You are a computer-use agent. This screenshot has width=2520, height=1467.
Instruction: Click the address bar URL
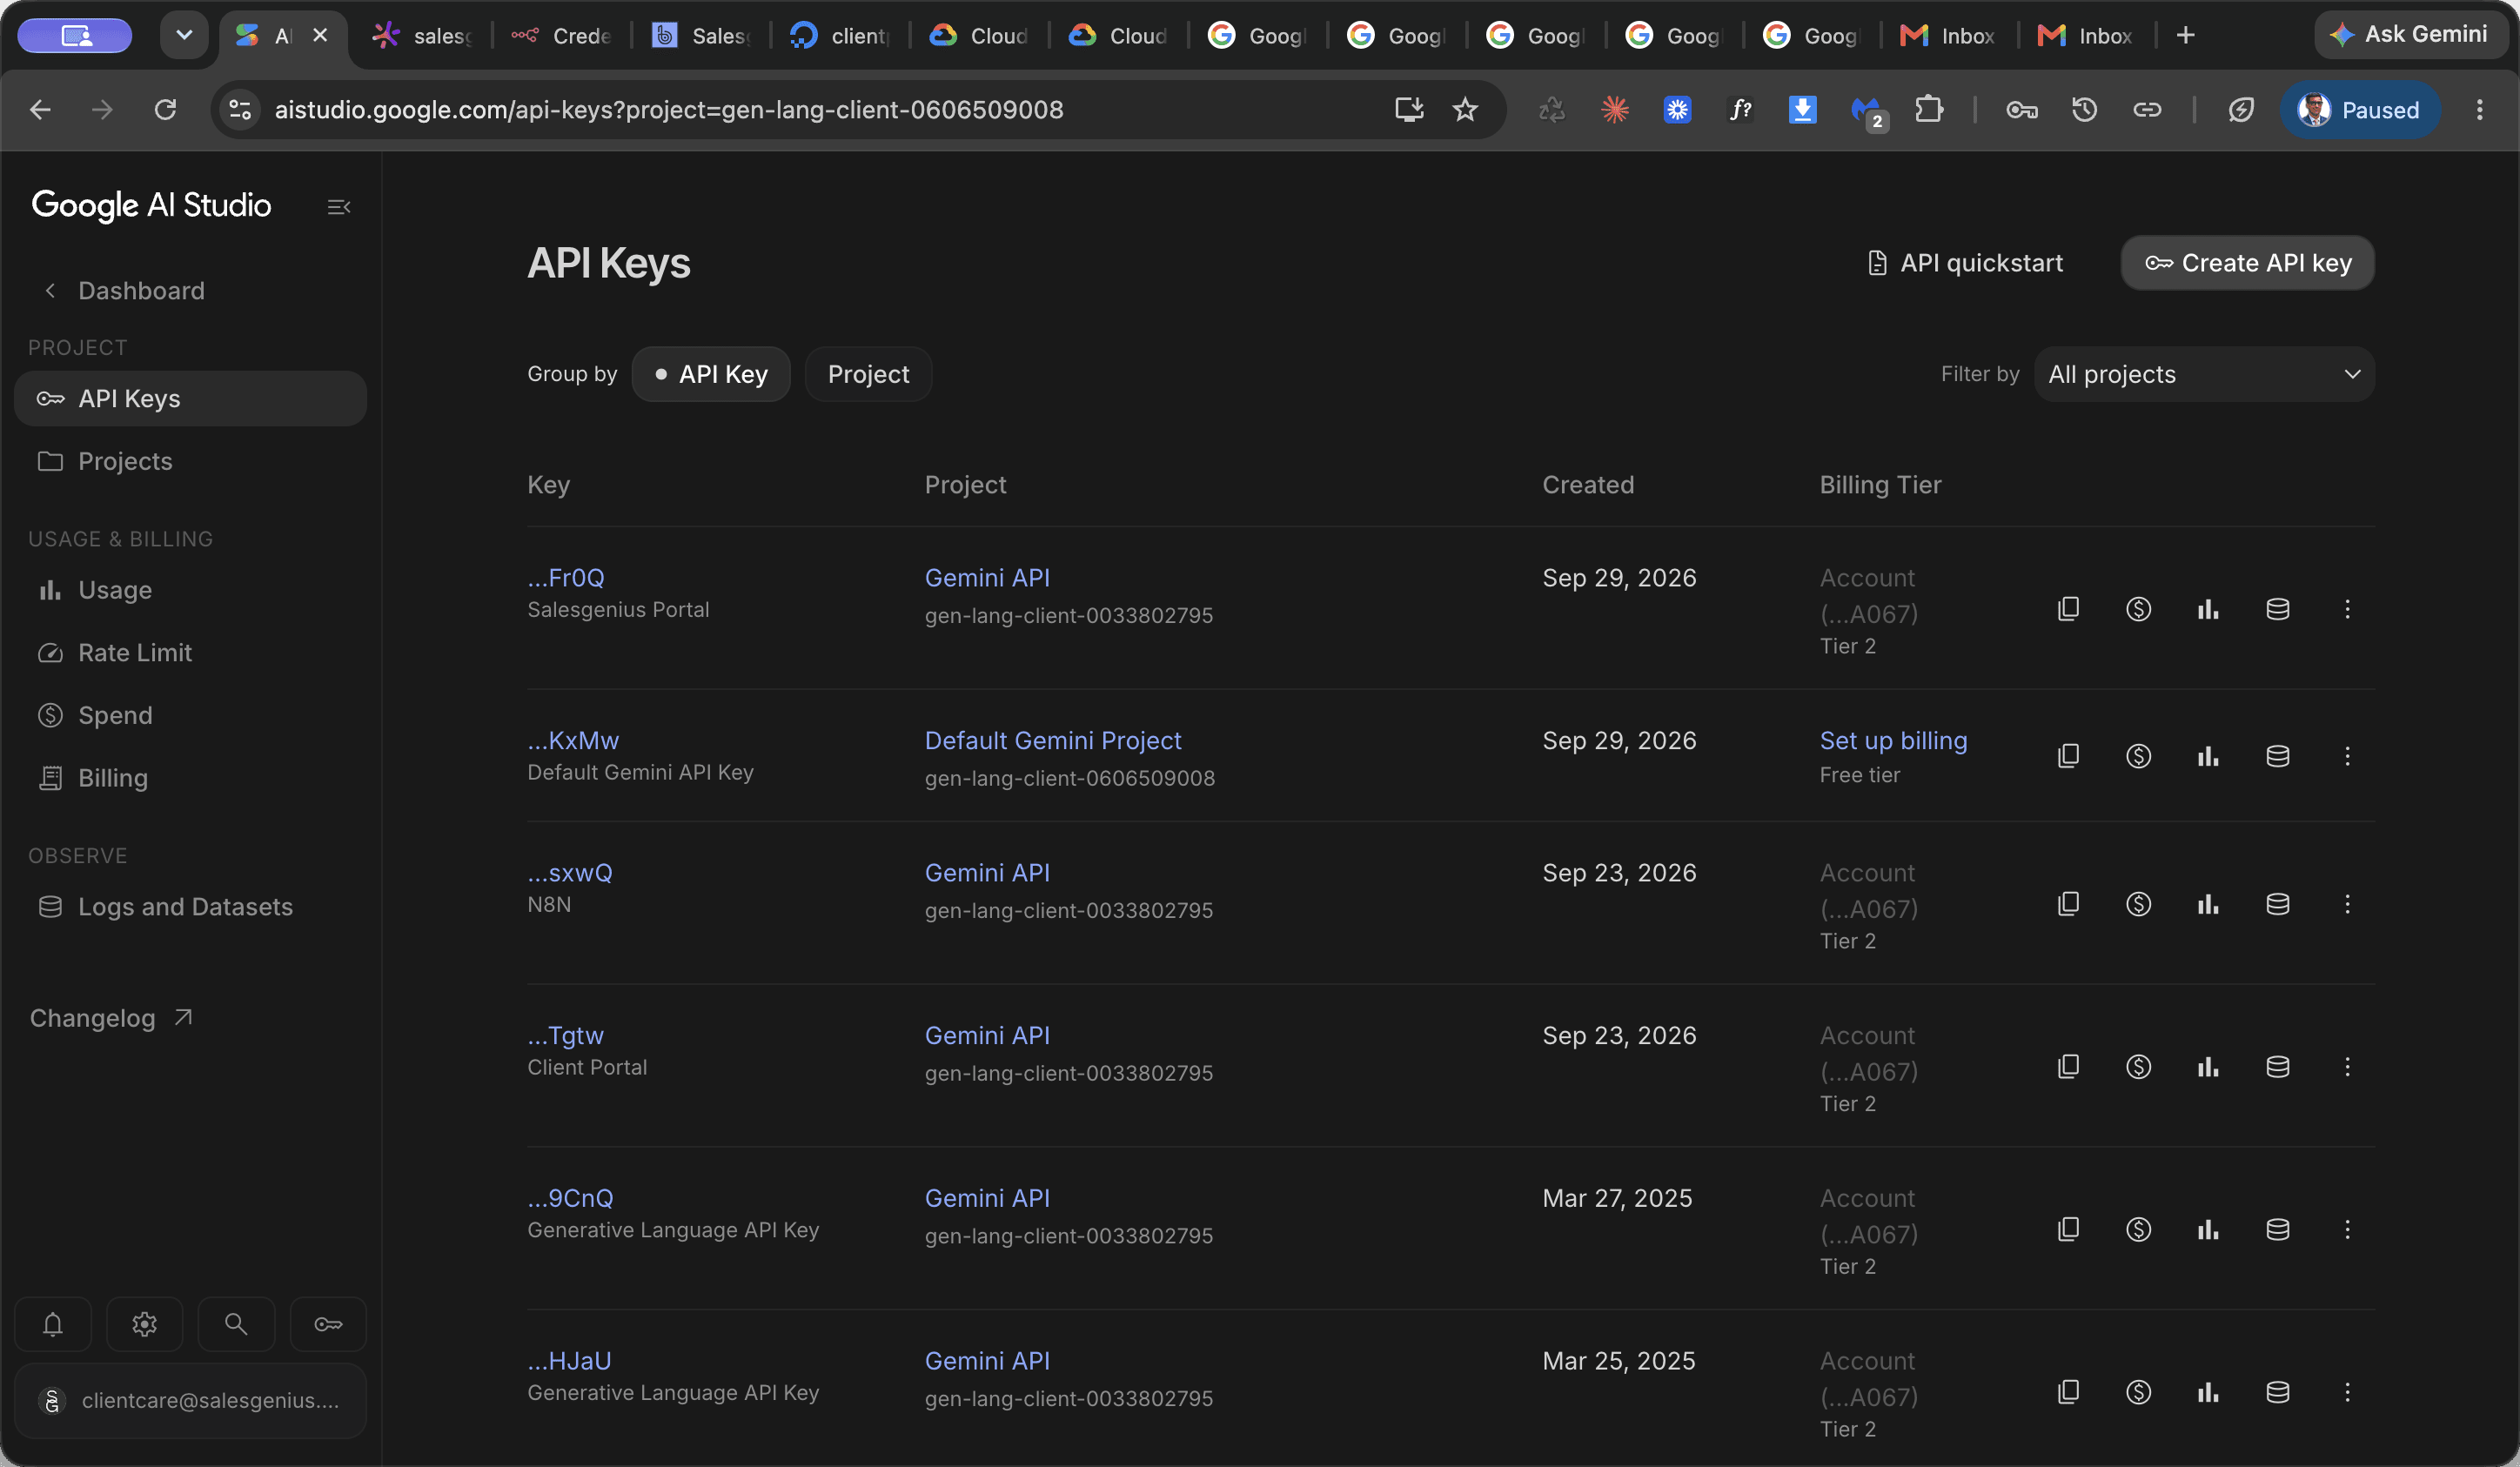point(669,109)
